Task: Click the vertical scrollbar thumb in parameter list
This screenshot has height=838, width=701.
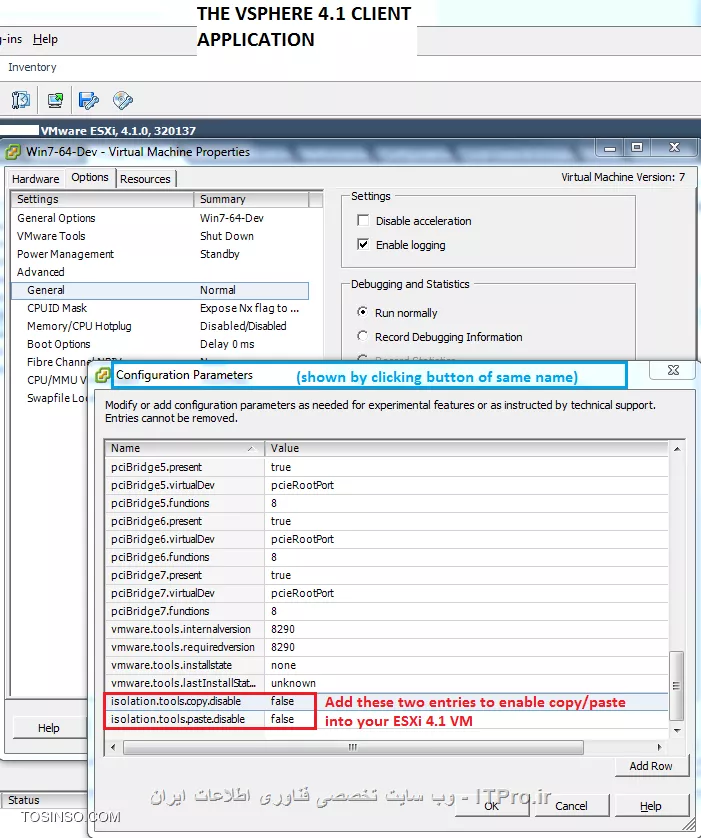Action: pyautogui.click(x=676, y=685)
